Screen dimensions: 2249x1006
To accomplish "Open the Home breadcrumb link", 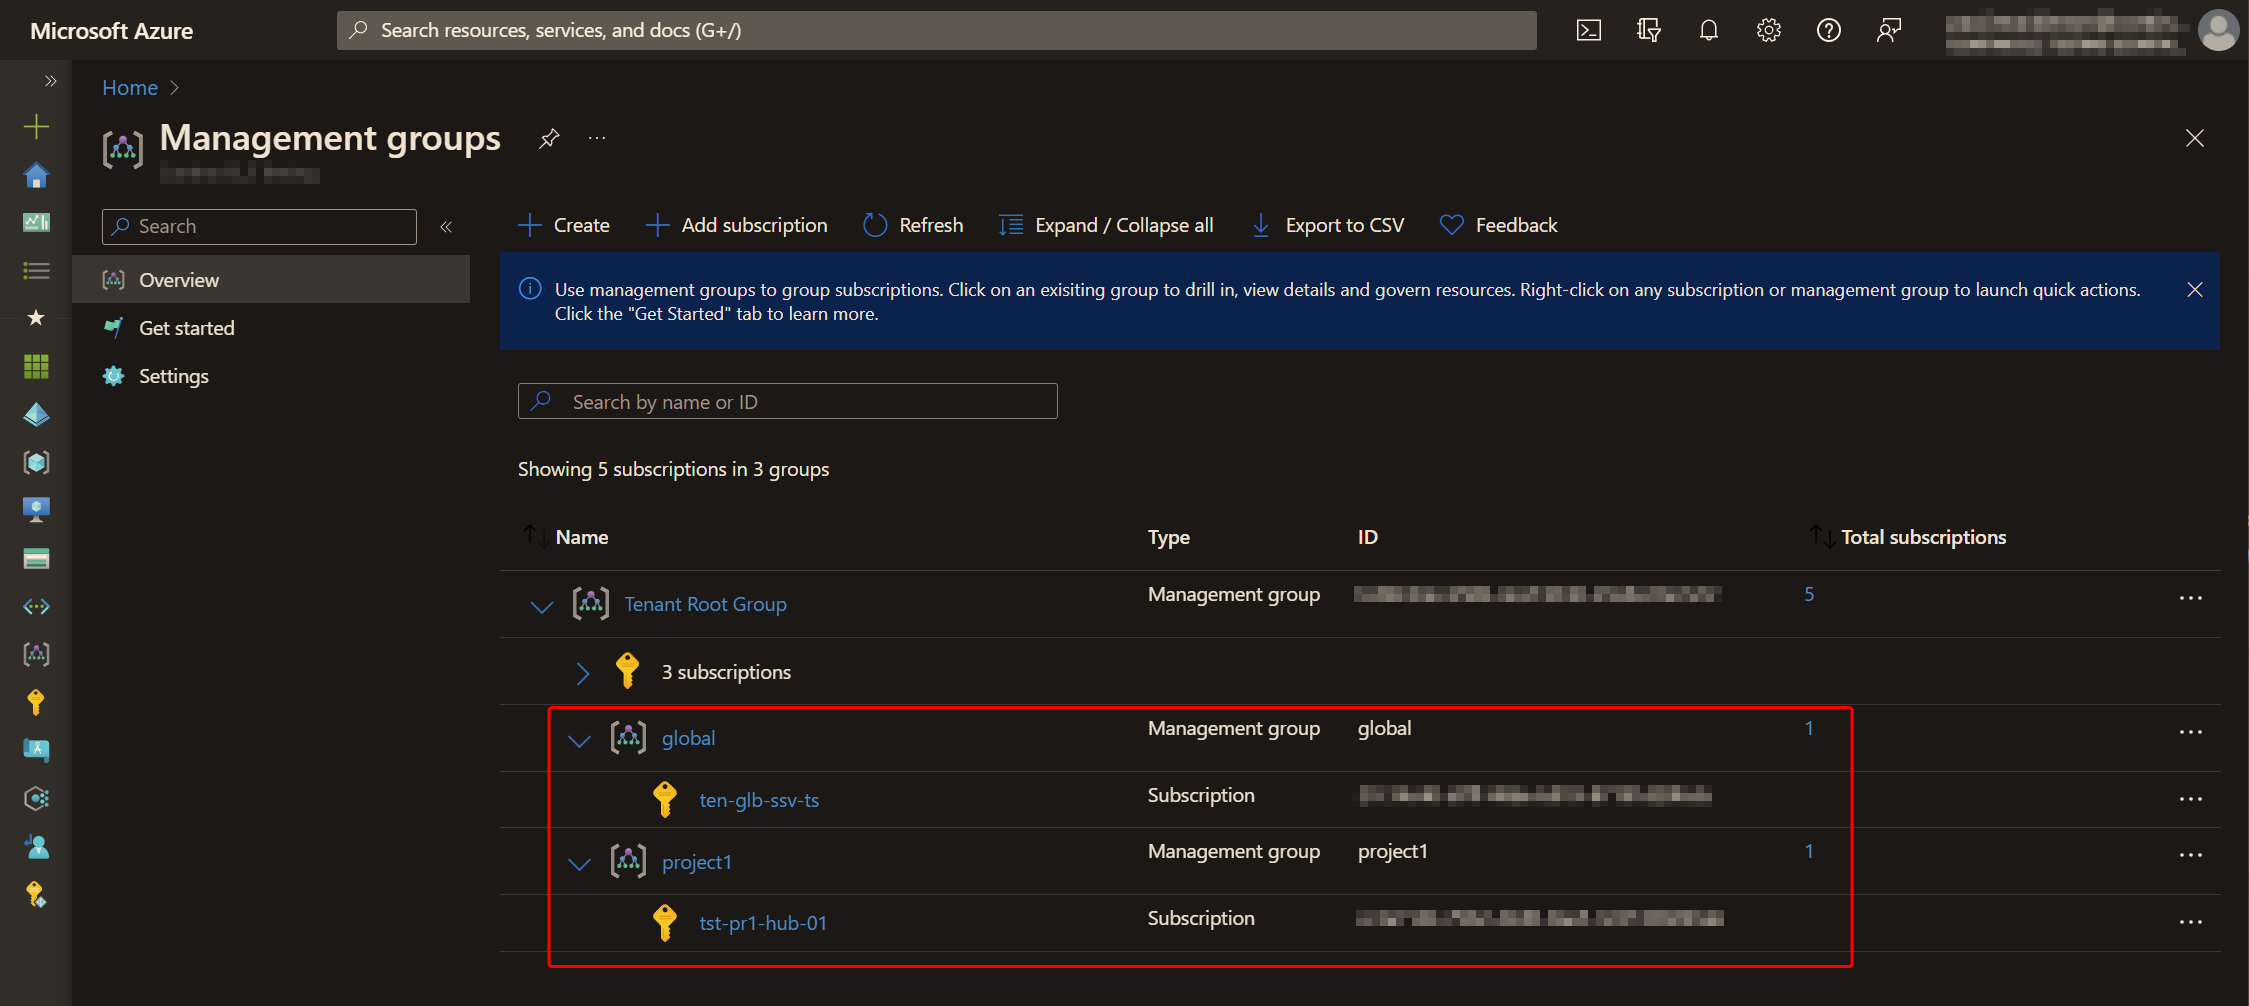I will 130,88.
